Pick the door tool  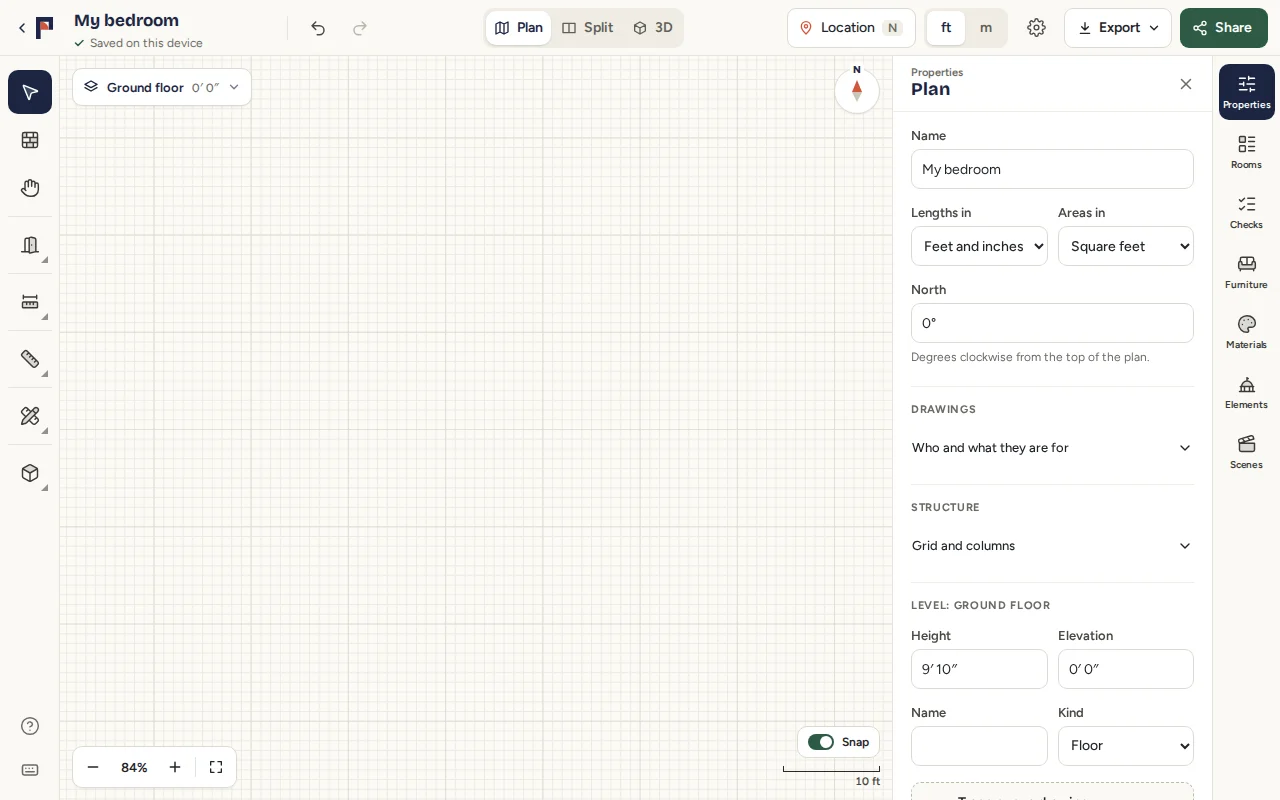coord(30,245)
